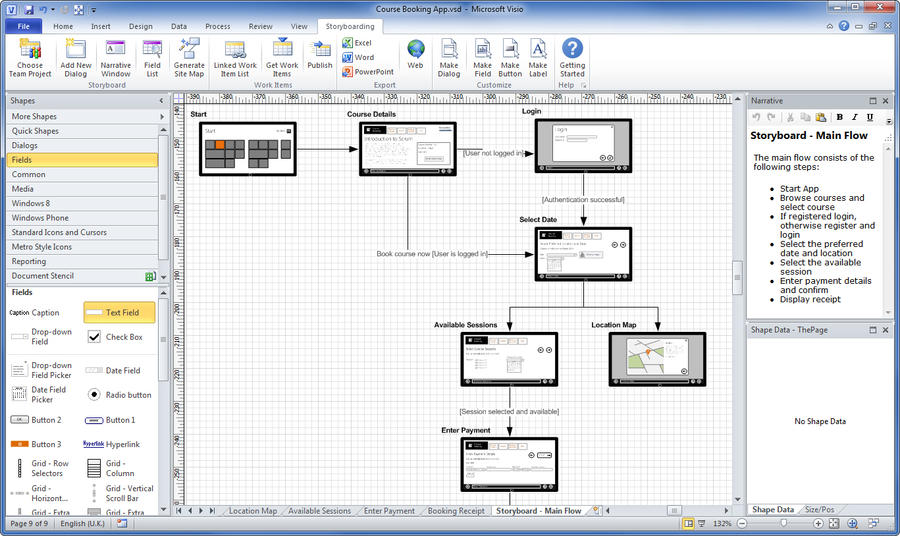Image resolution: width=900 pixels, height=536 pixels.
Task: Select the Login dialog thumbnail
Action: pos(583,146)
